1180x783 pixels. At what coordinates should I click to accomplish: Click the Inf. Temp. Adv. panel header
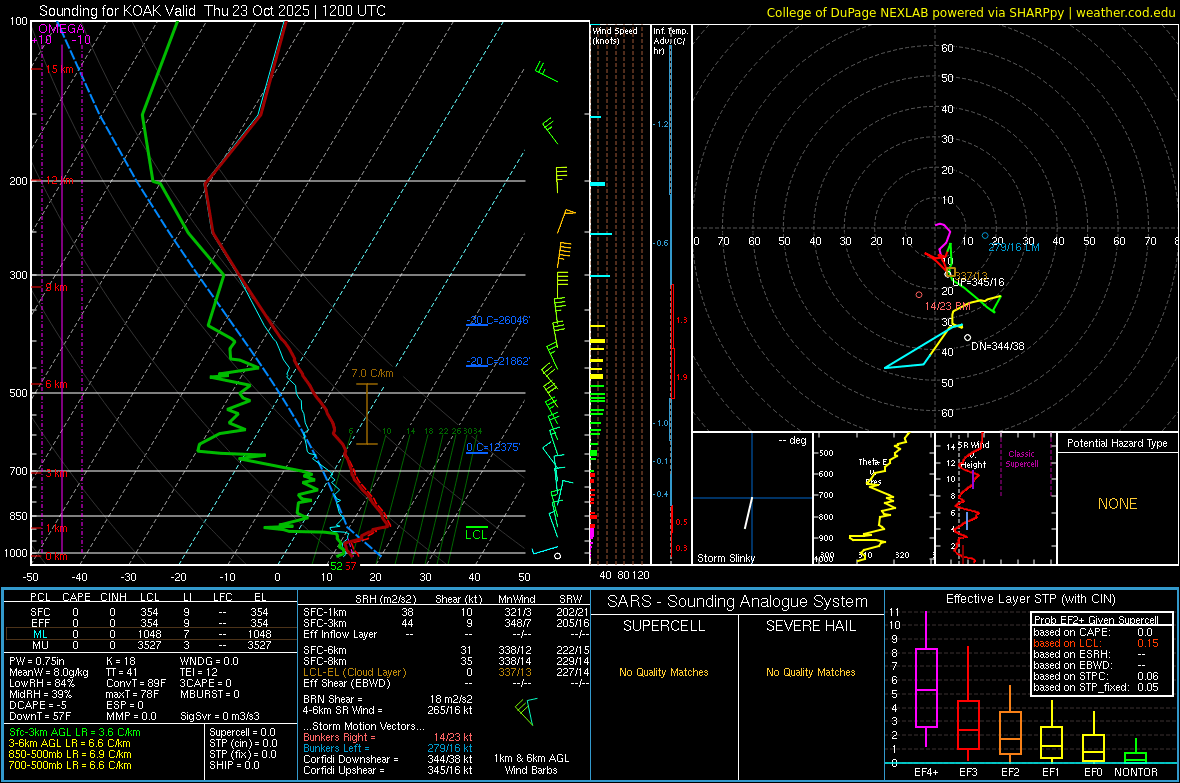click(x=670, y=41)
